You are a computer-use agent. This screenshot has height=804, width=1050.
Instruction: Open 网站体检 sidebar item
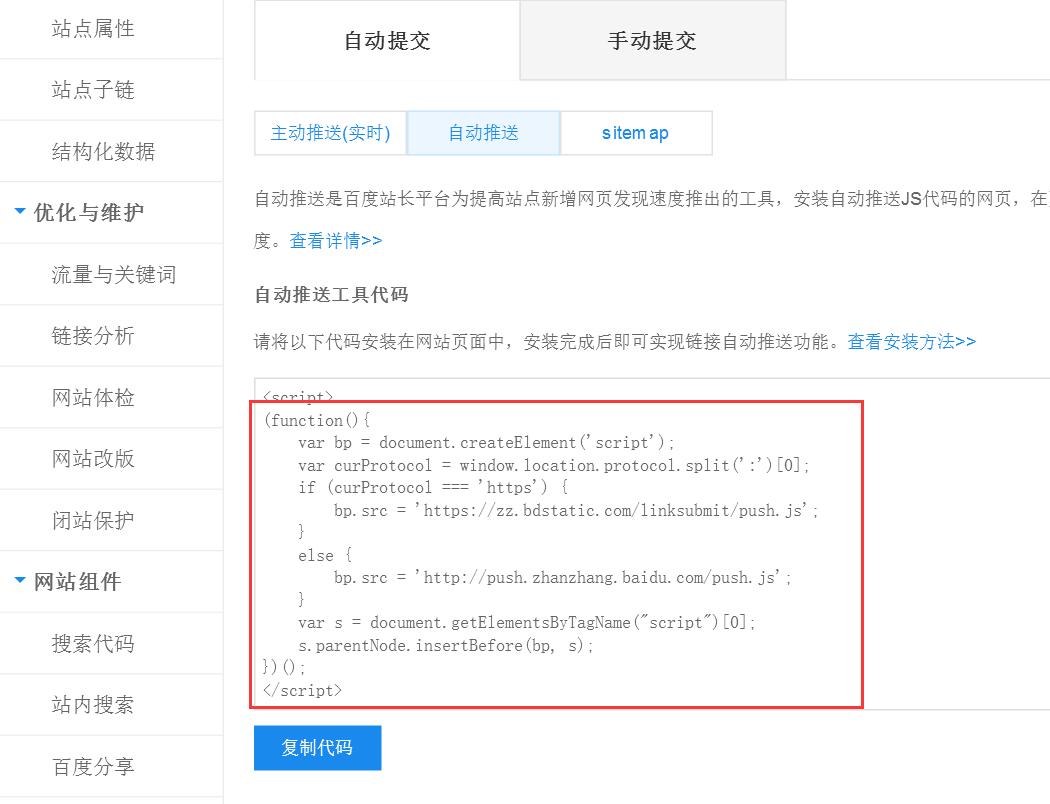93,397
